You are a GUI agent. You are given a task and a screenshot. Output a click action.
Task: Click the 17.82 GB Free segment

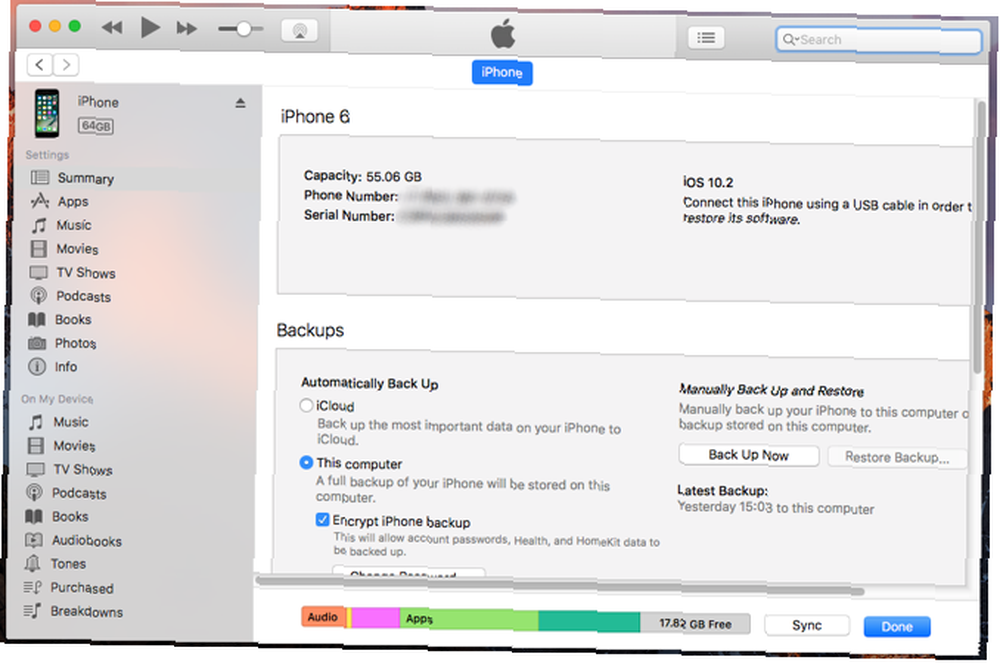coord(695,623)
